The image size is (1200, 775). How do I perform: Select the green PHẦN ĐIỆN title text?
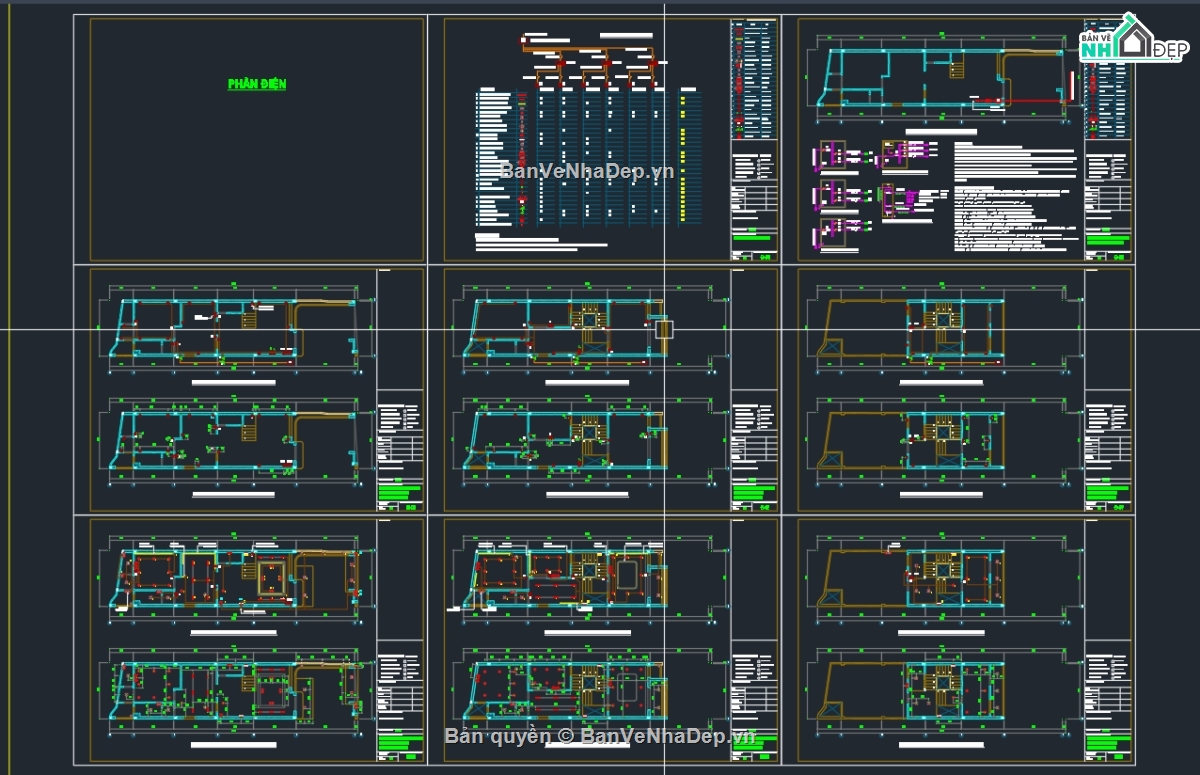pyautogui.click(x=257, y=84)
